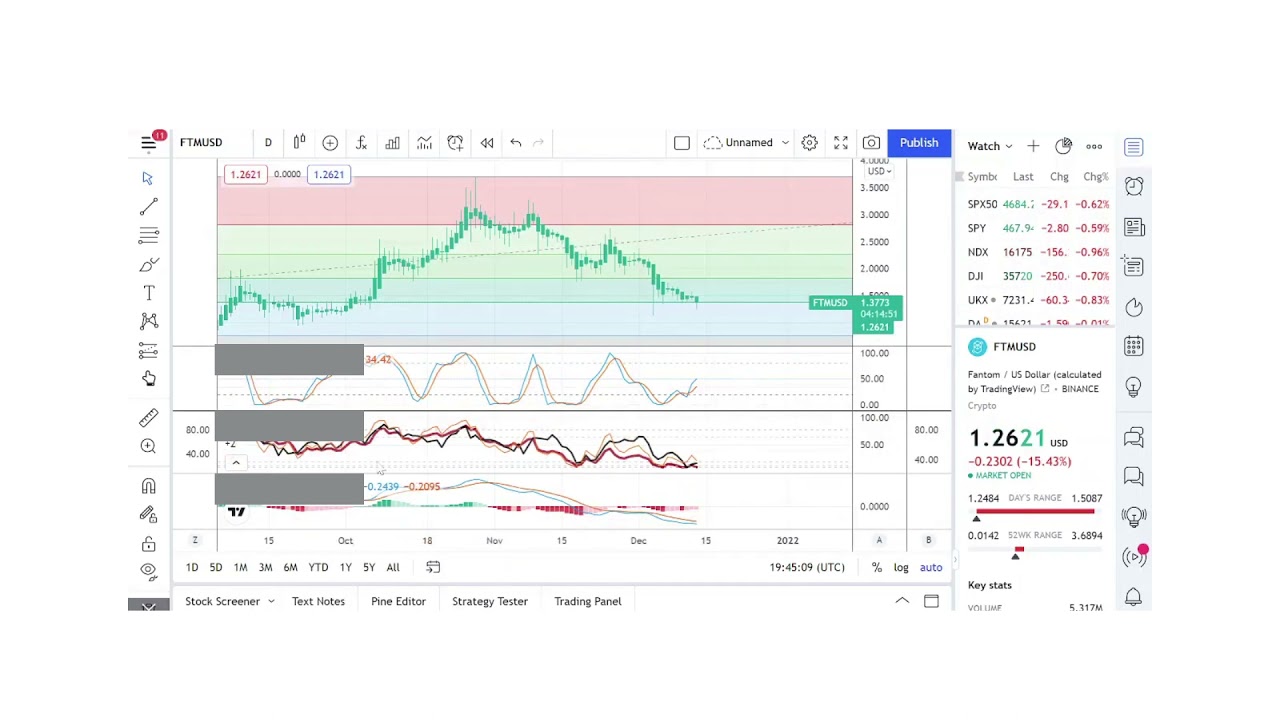1280x720 pixels.
Task: Expand the Stock Screener dropdown arrow
Action: [271, 601]
